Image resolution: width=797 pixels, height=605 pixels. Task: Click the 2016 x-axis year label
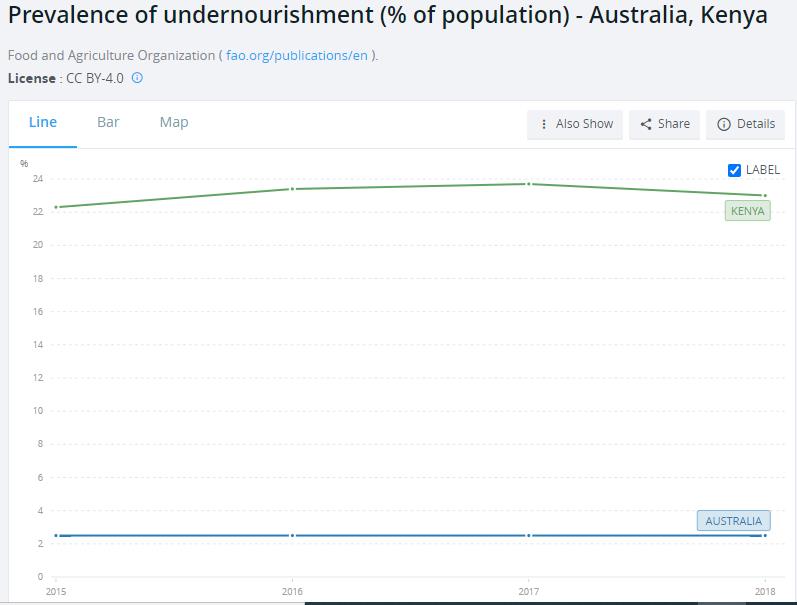click(x=292, y=592)
